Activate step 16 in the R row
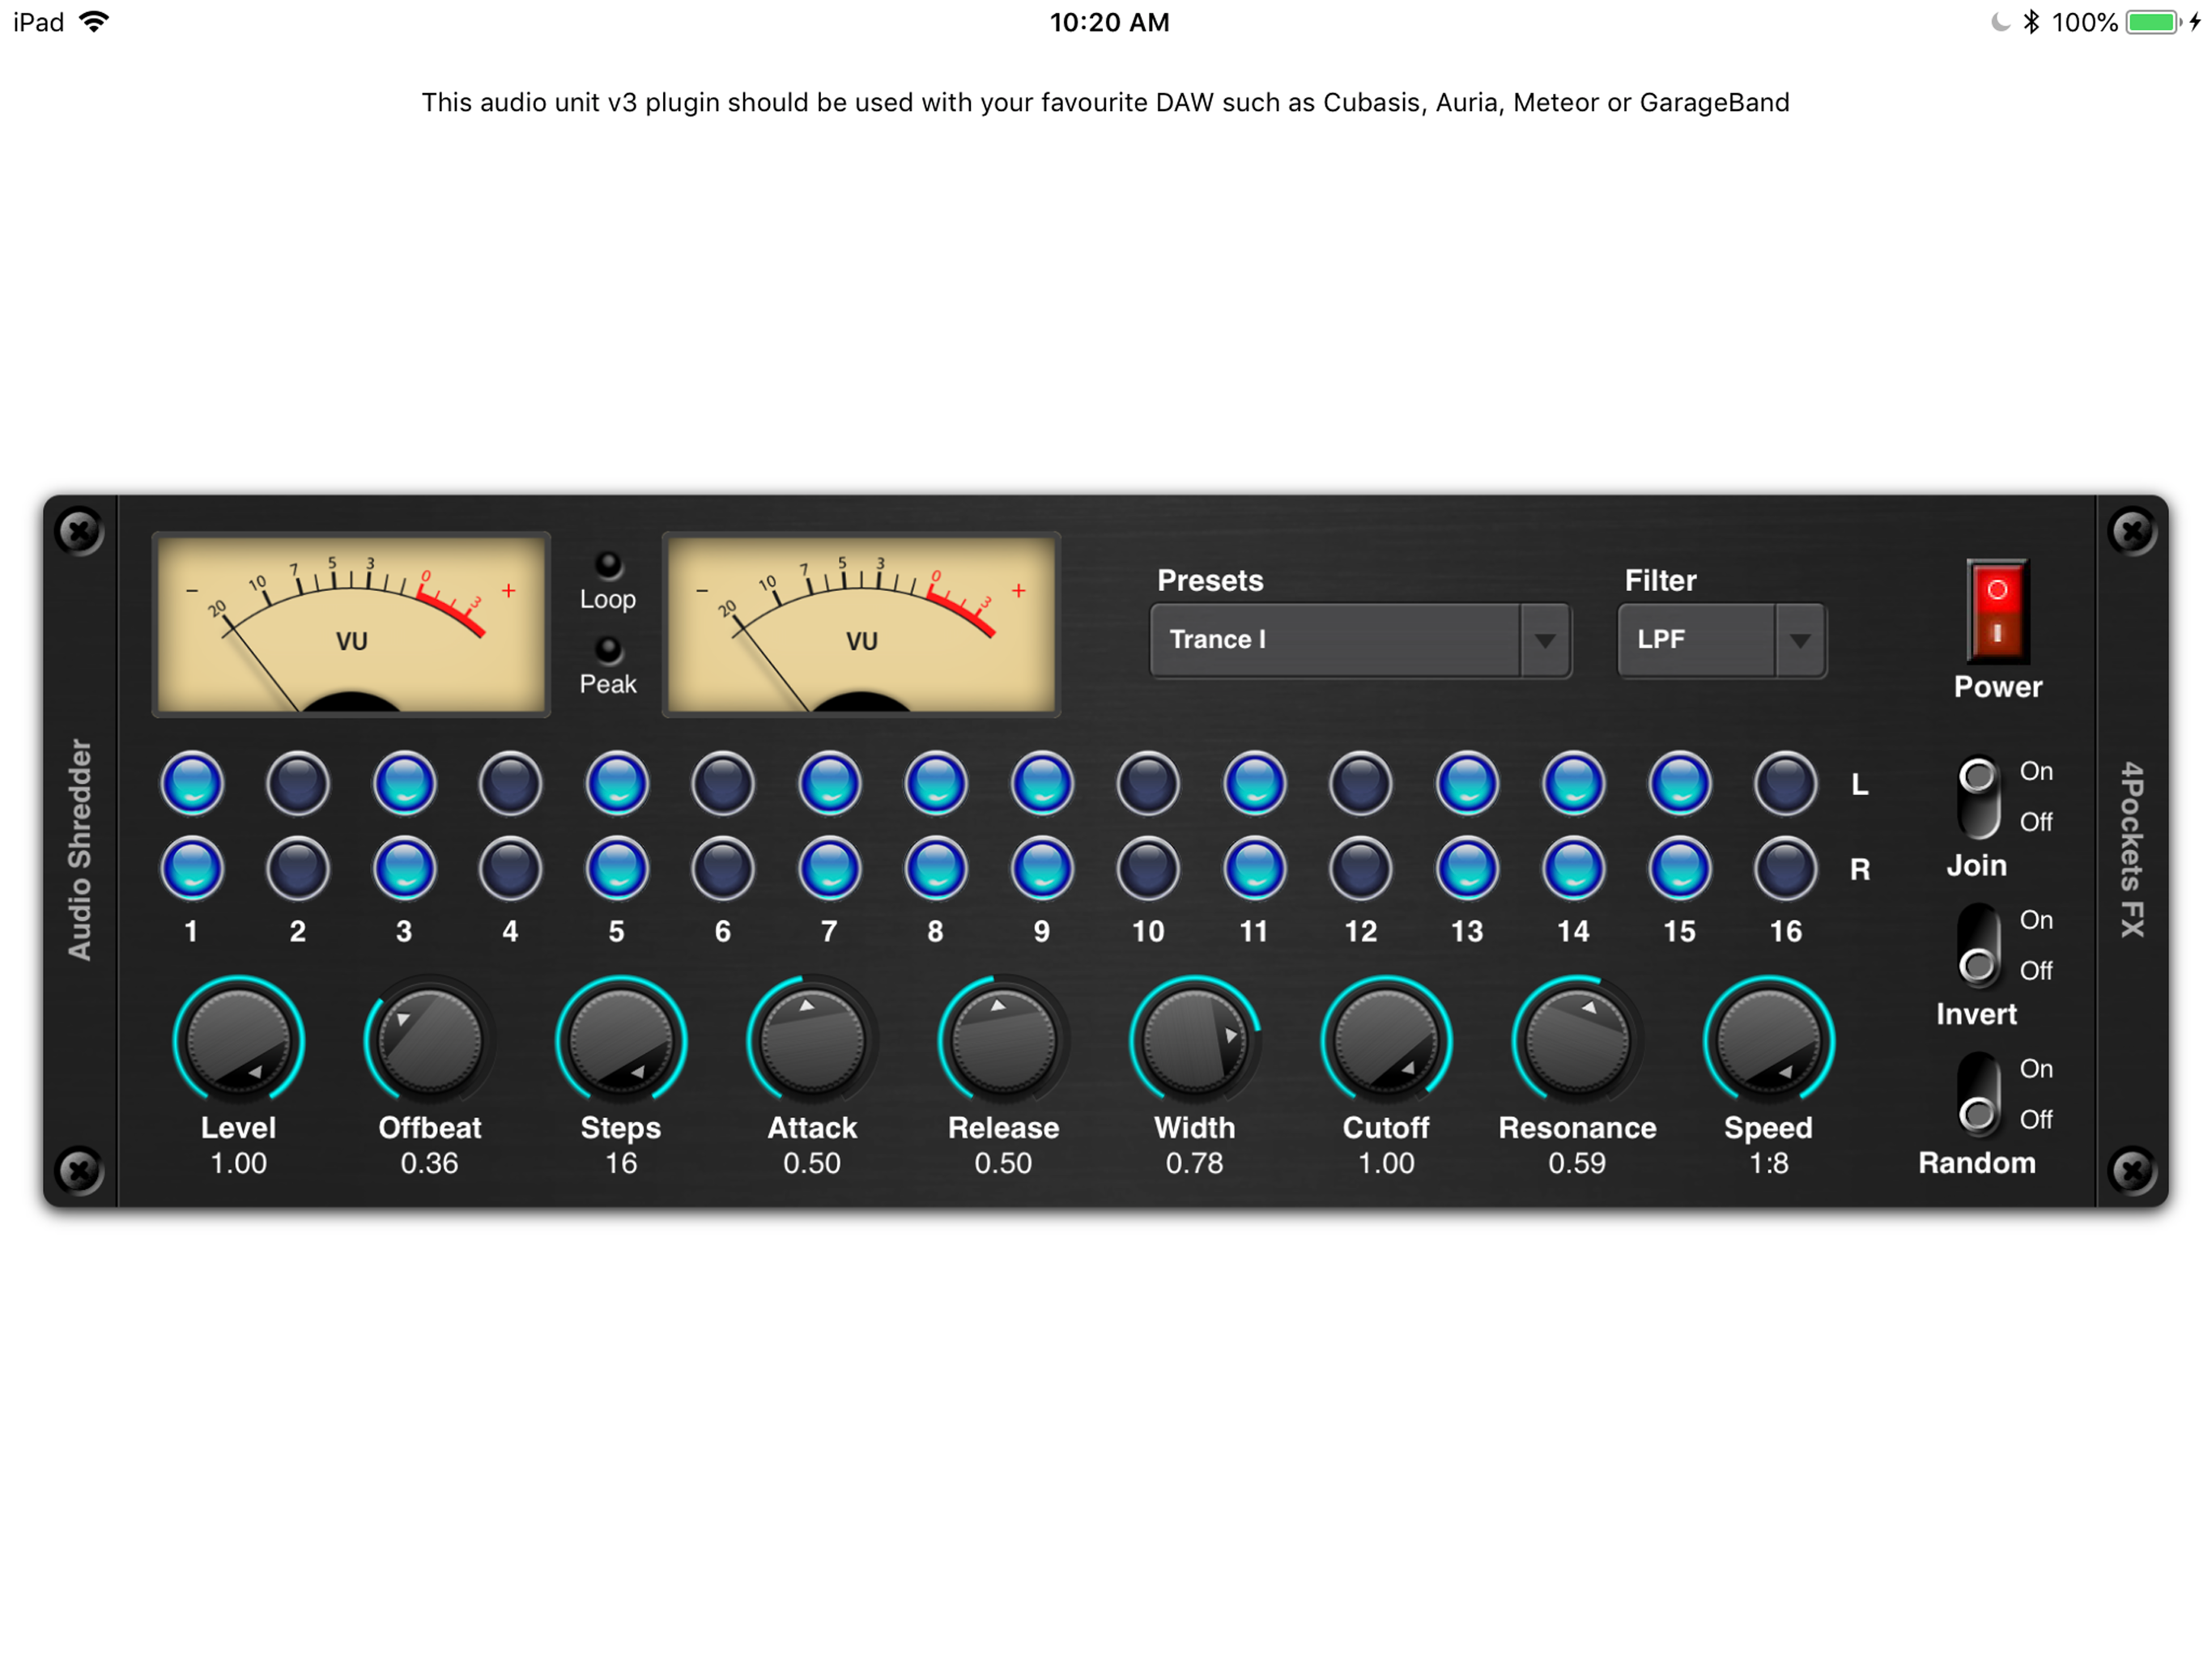2212x1658 pixels. (1784, 869)
